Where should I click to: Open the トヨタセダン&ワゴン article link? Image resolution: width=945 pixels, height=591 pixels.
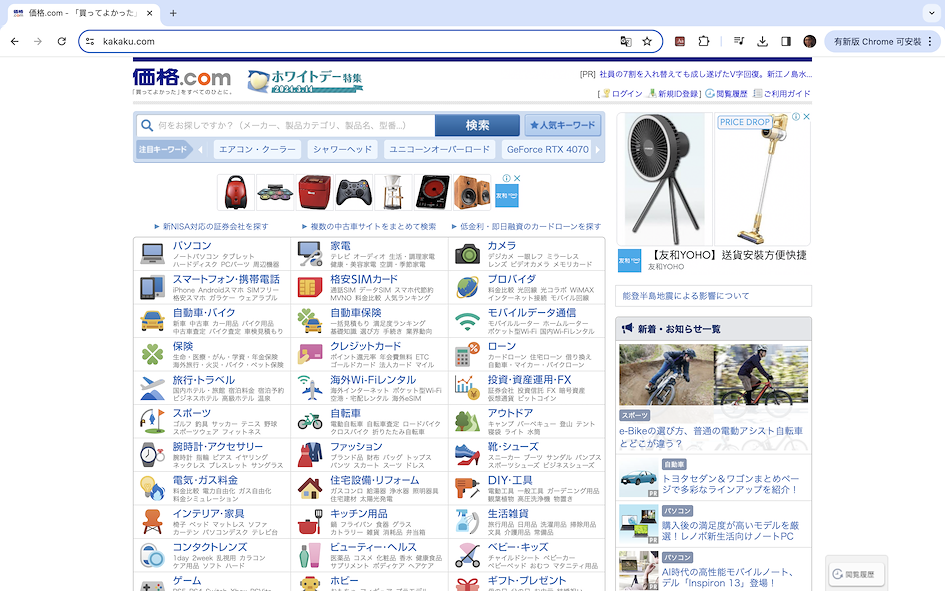(x=730, y=484)
